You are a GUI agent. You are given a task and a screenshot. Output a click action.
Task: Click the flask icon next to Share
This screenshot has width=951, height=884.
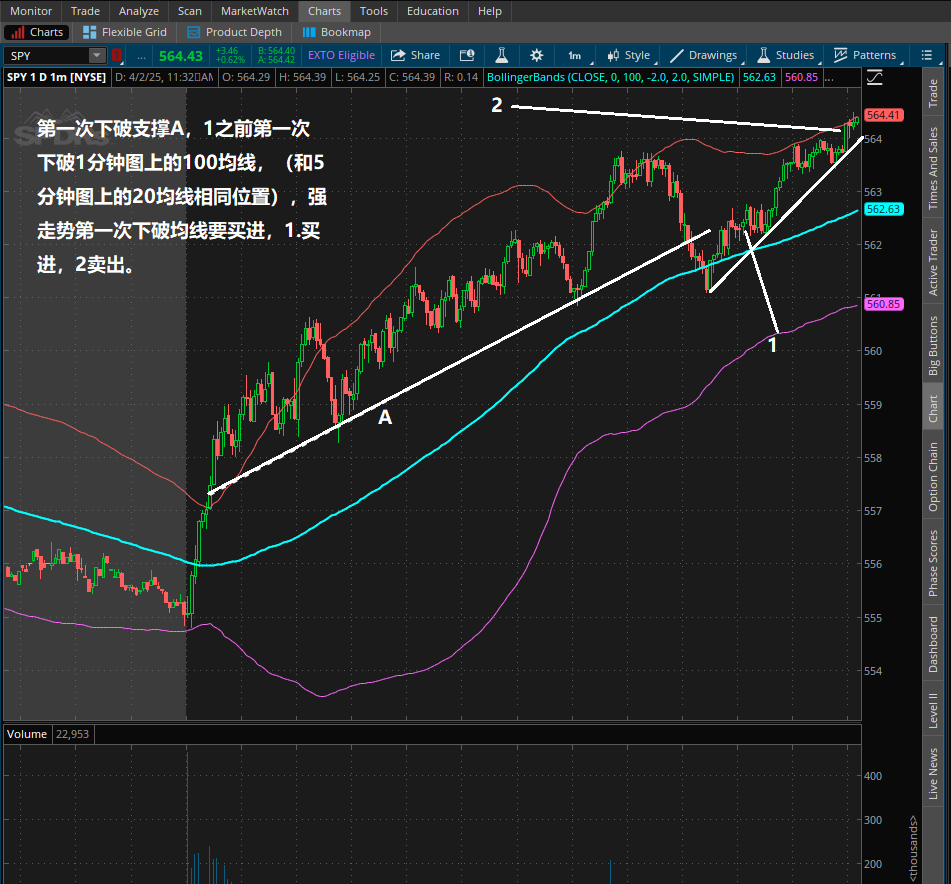click(502, 55)
